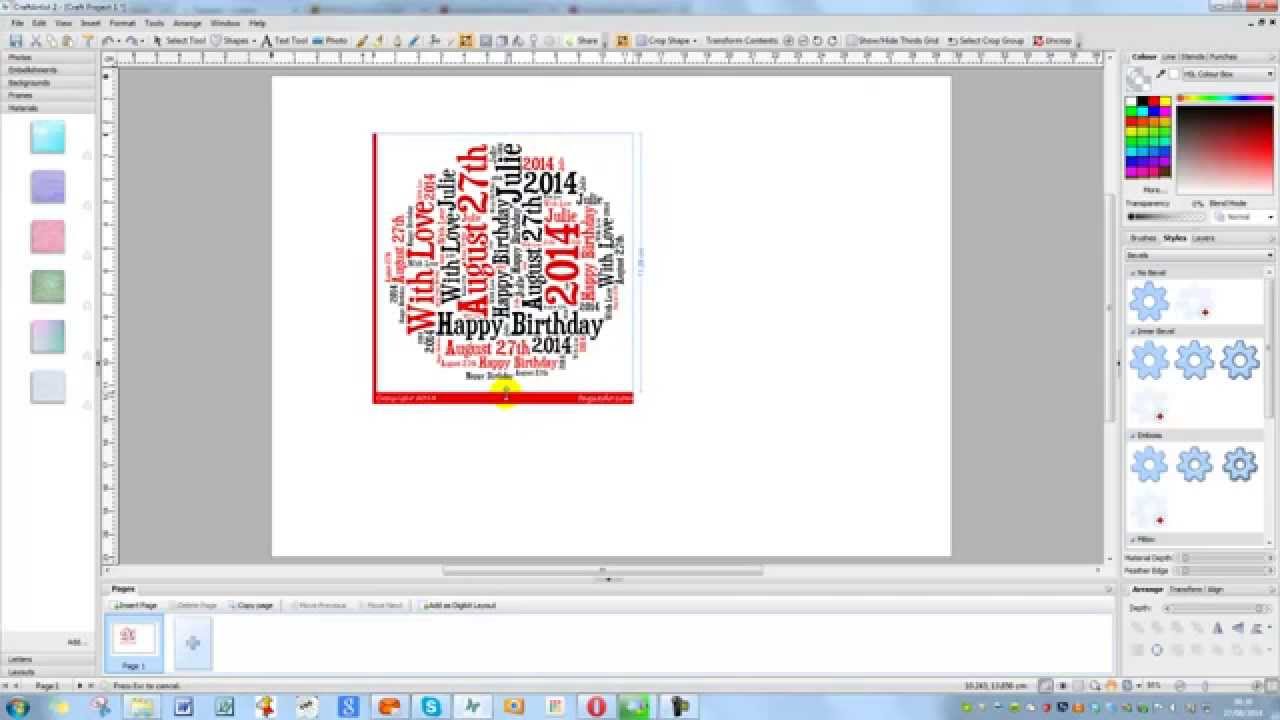The height and width of the screenshot is (720, 1280).
Task: Open the HSL Colour Box dropdown
Action: tap(1228, 74)
